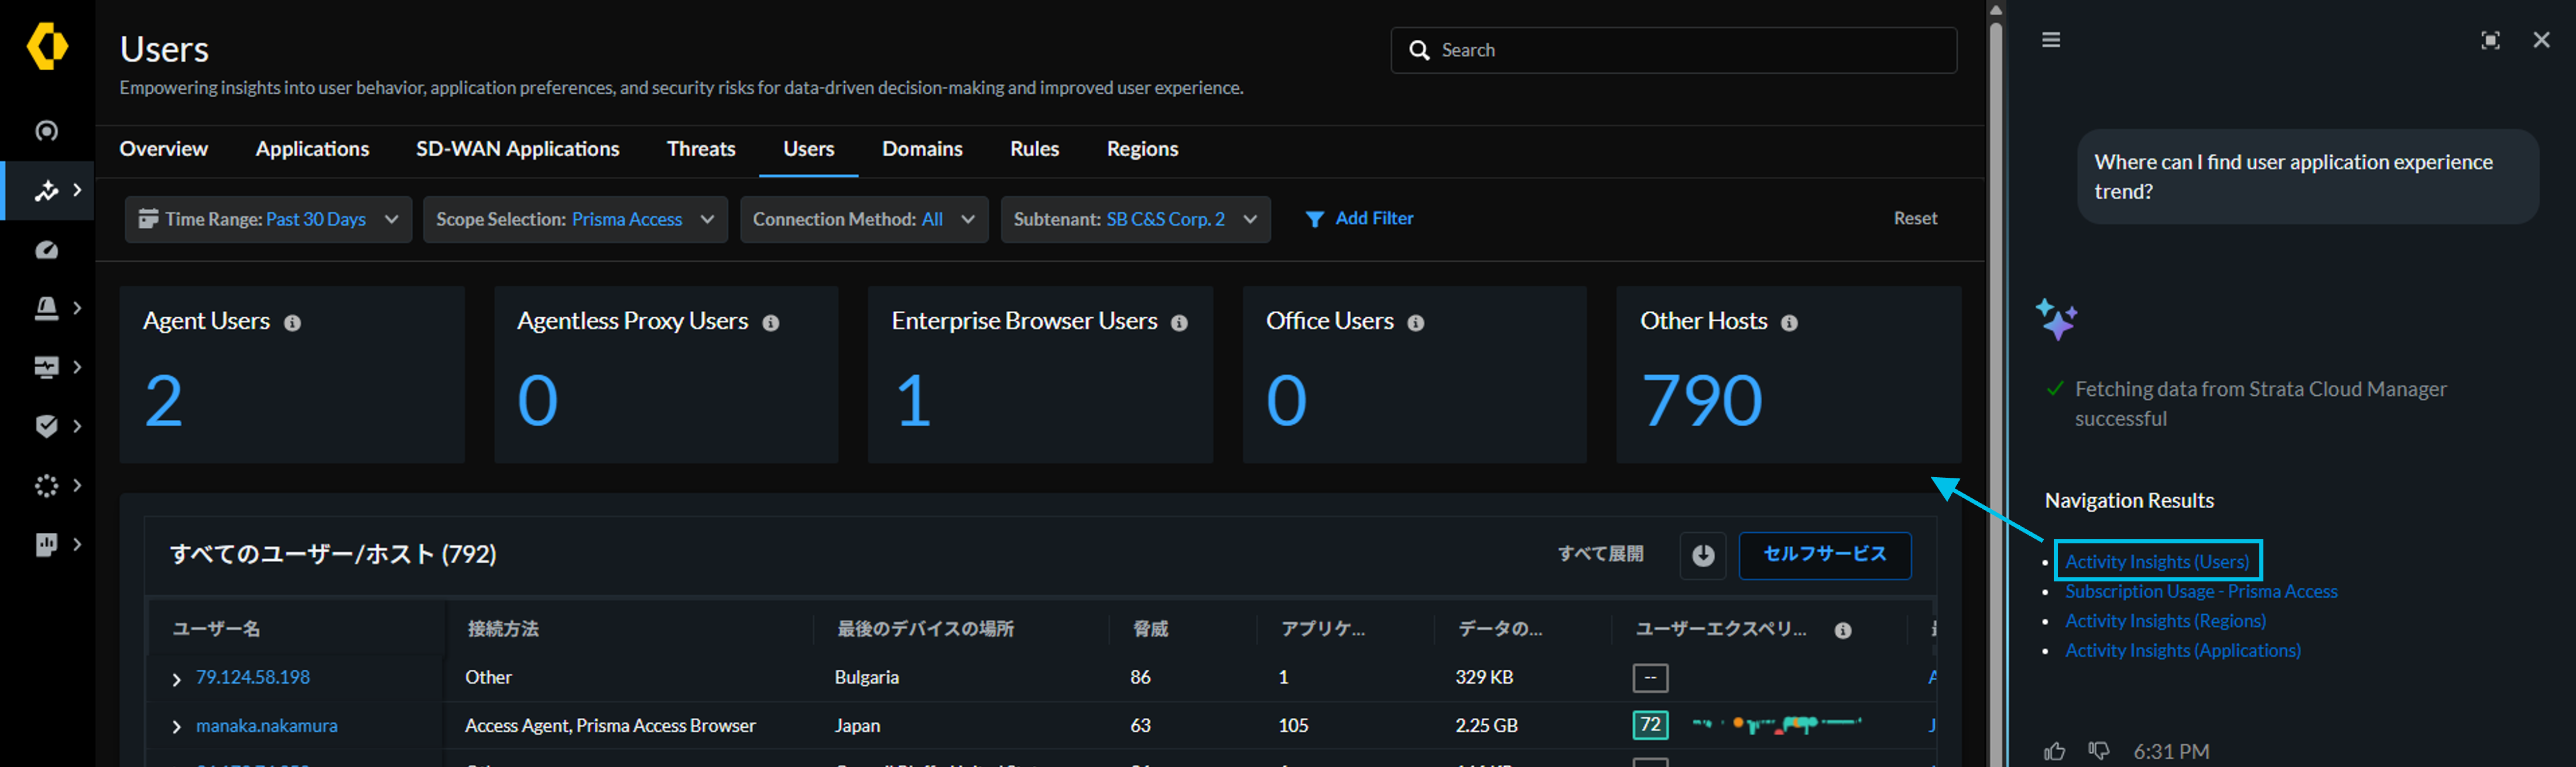Viewport: 2576px width, 767px height.
Task: Open the Time Range dropdown
Action: 268,219
